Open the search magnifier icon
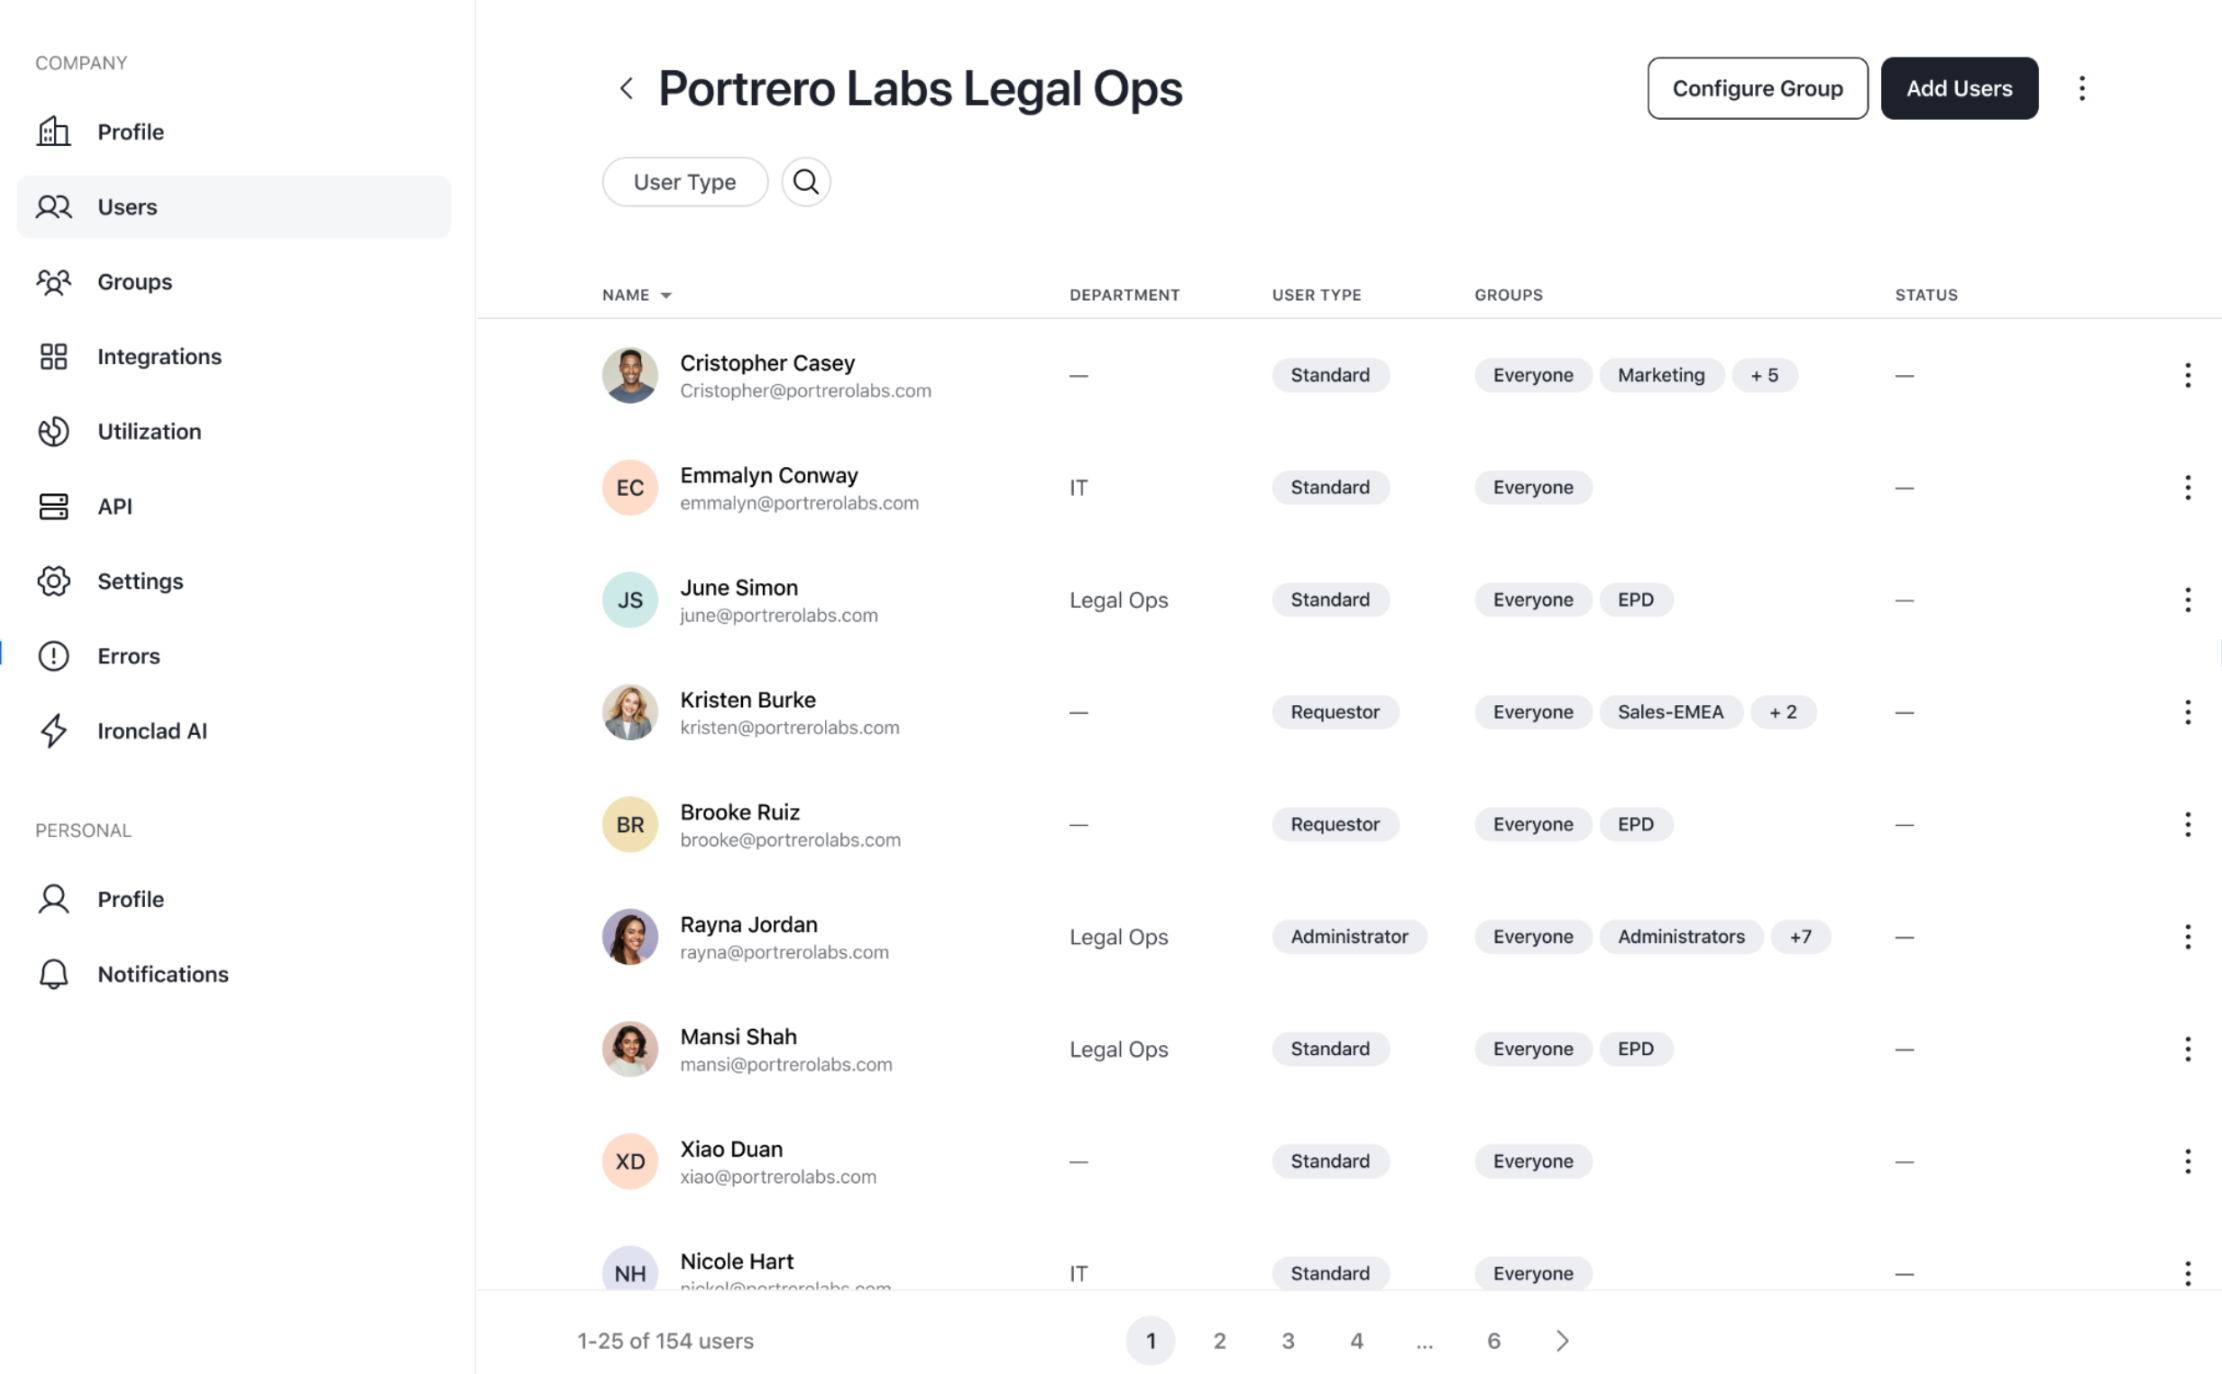The image size is (2222, 1374). (x=806, y=182)
